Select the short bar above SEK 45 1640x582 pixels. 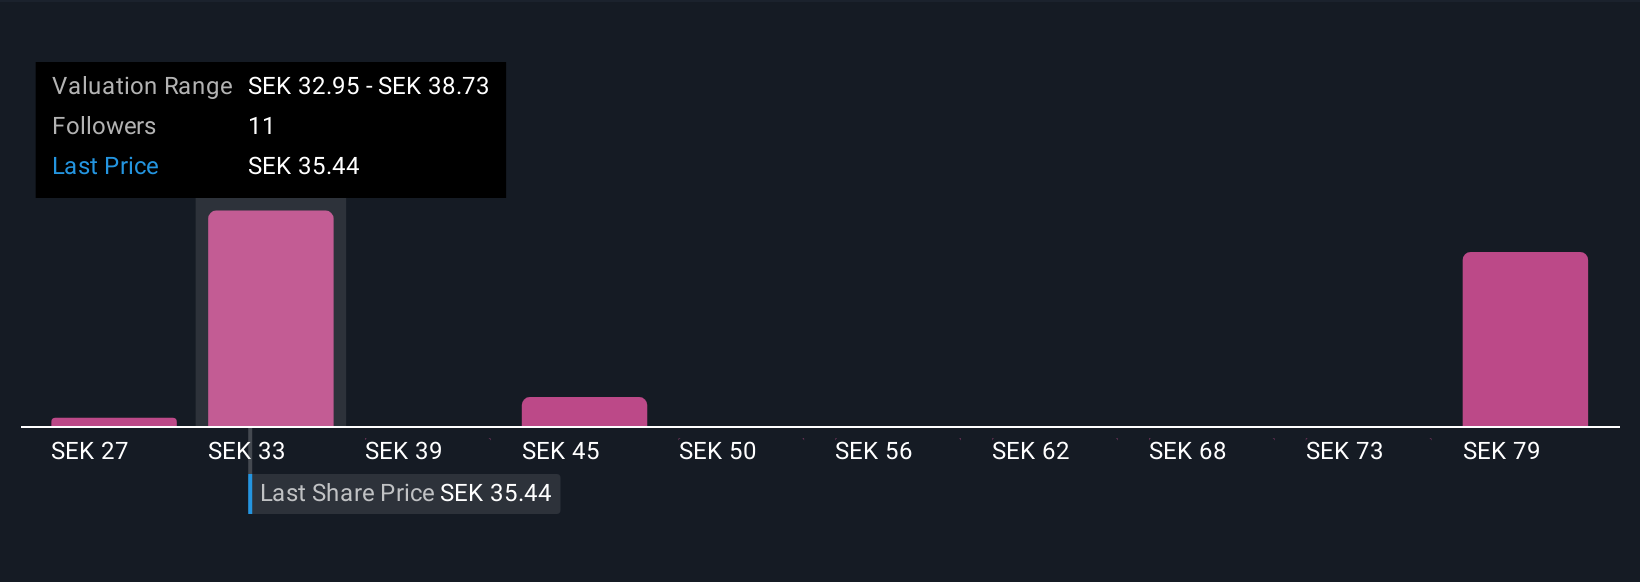584,412
